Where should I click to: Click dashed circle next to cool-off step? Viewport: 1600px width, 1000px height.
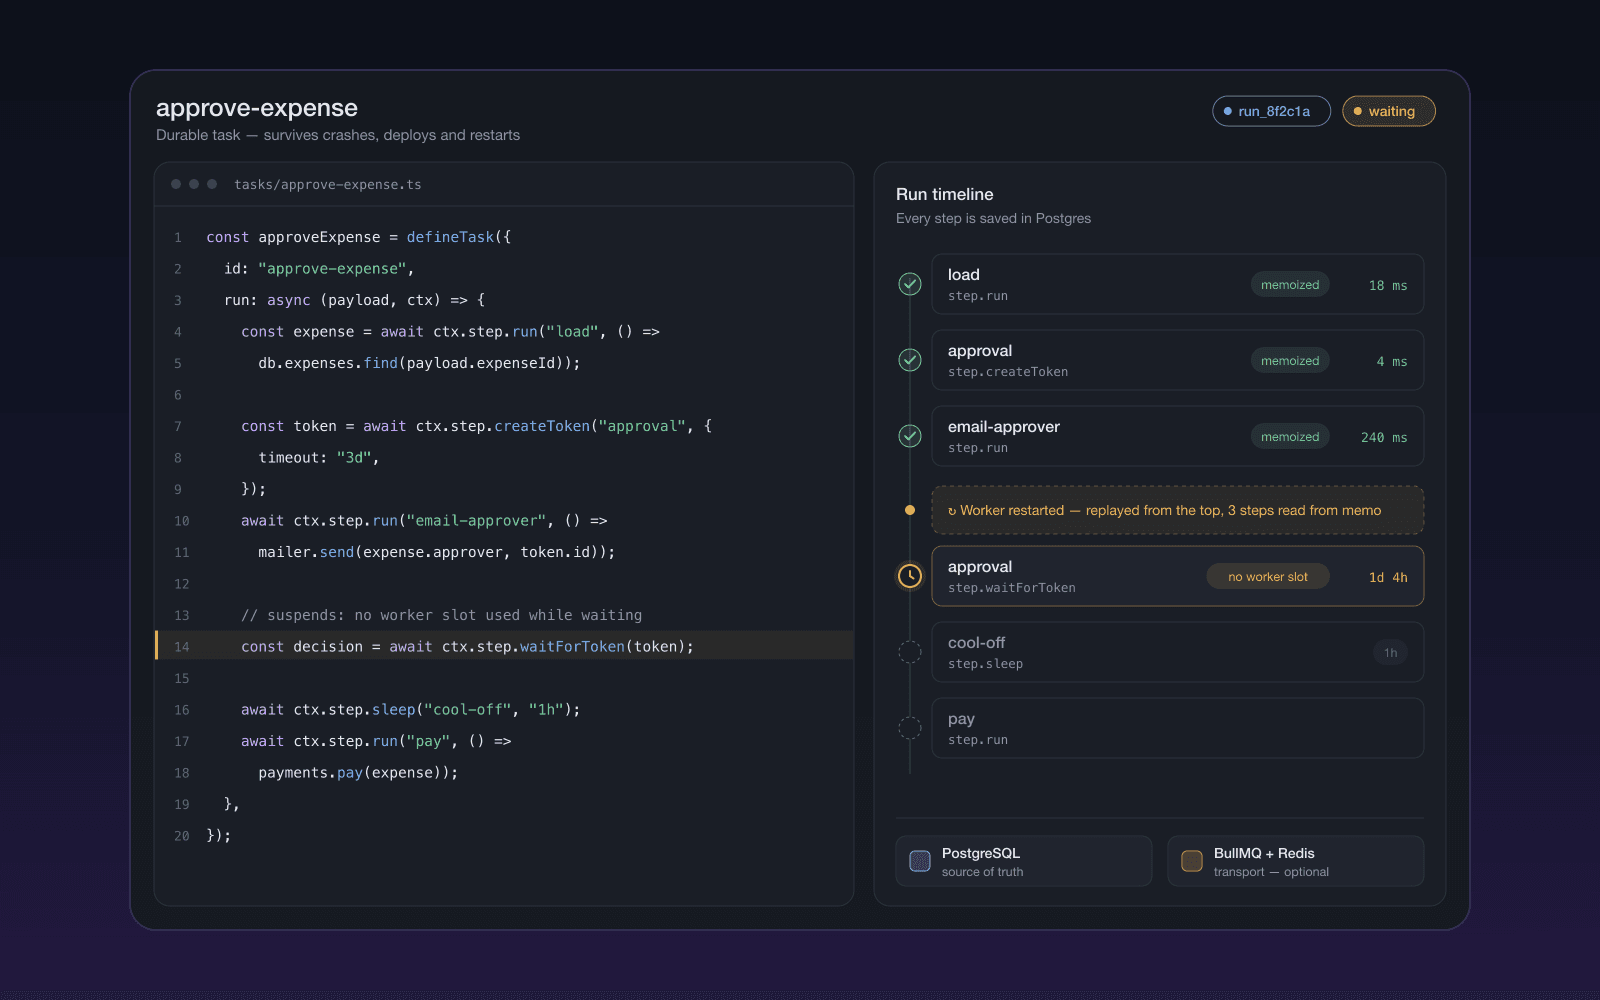point(910,652)
